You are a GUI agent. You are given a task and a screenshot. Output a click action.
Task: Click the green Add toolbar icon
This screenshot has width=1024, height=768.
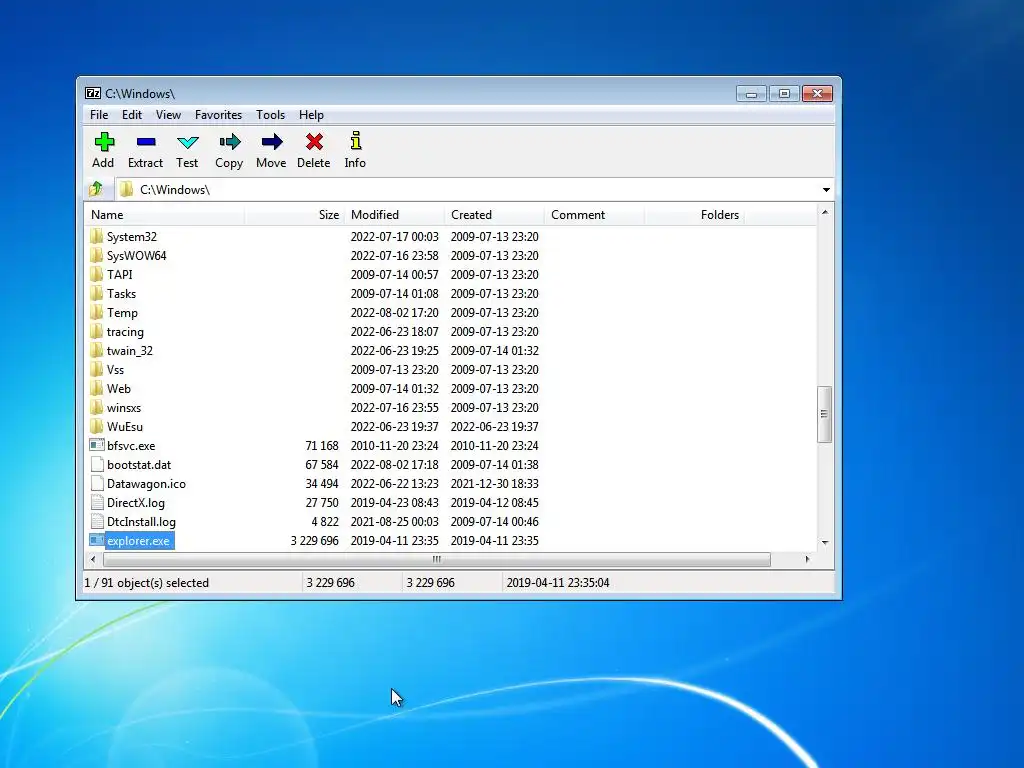click(x=104, y=142)
